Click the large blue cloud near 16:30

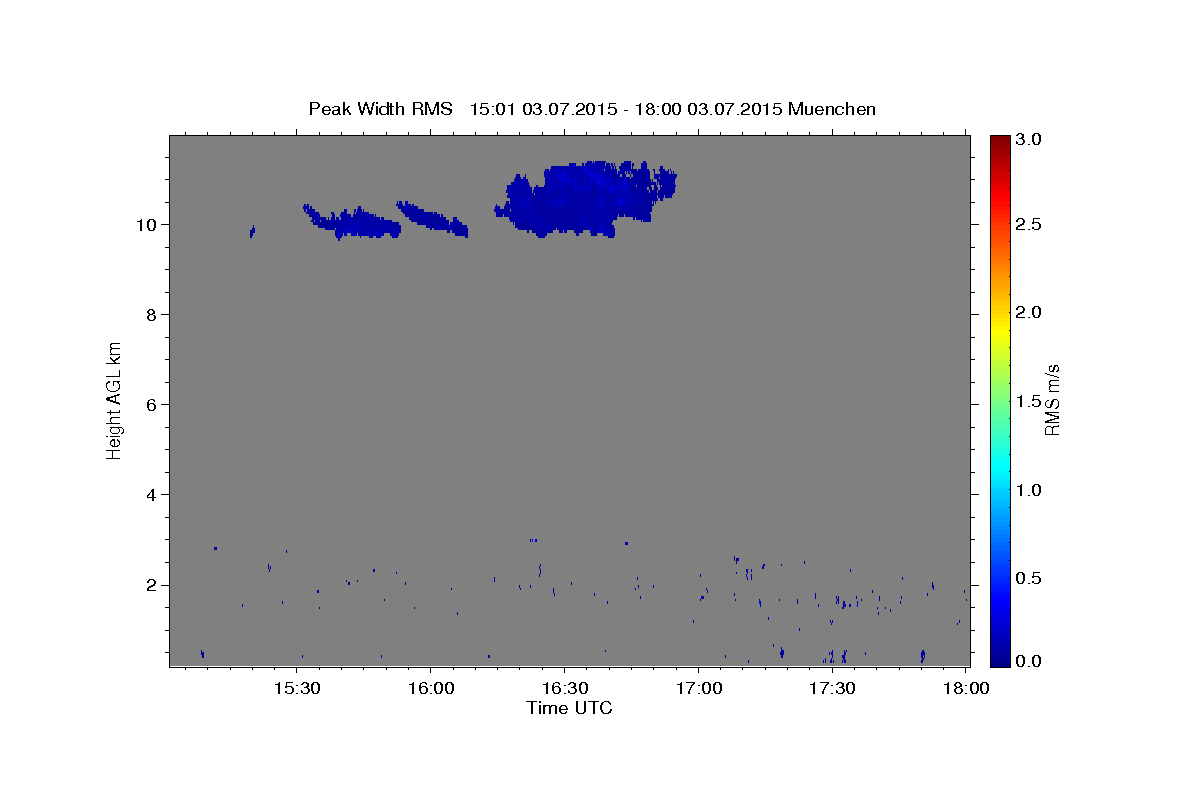pyautogui.click(x=585, y=198)
